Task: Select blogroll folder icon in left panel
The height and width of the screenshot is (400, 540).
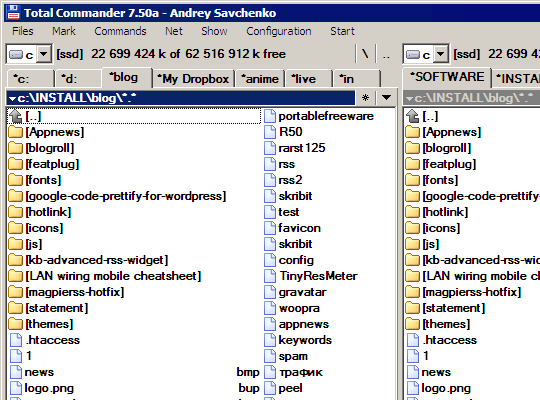Action: [x=15, y=148]
